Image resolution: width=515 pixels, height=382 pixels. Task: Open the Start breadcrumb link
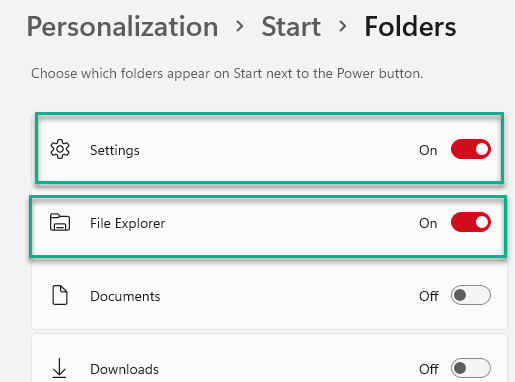(x=291, y=27)
